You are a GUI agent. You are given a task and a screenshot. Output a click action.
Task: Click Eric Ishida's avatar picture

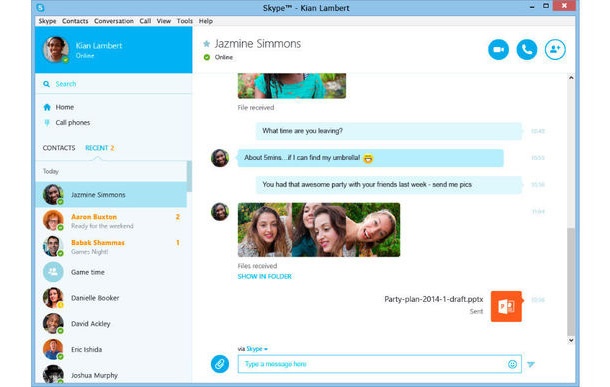[x=53, y=349]
